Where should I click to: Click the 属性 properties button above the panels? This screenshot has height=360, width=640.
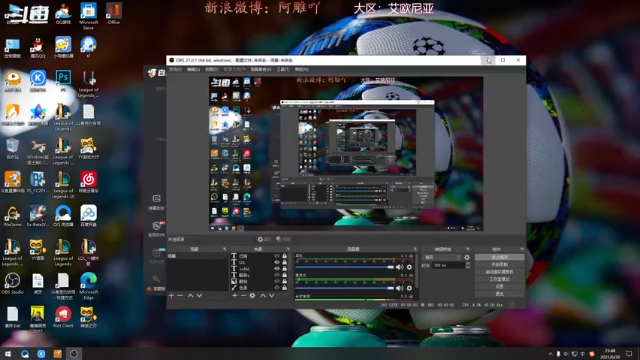(x=264, y=239)
